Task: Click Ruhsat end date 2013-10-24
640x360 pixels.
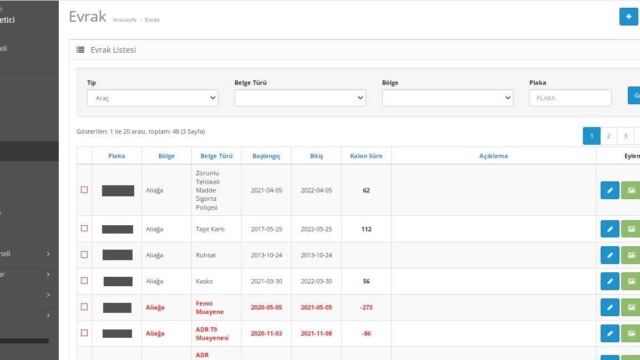Action: pyautogui.click(x=316, y=255)
